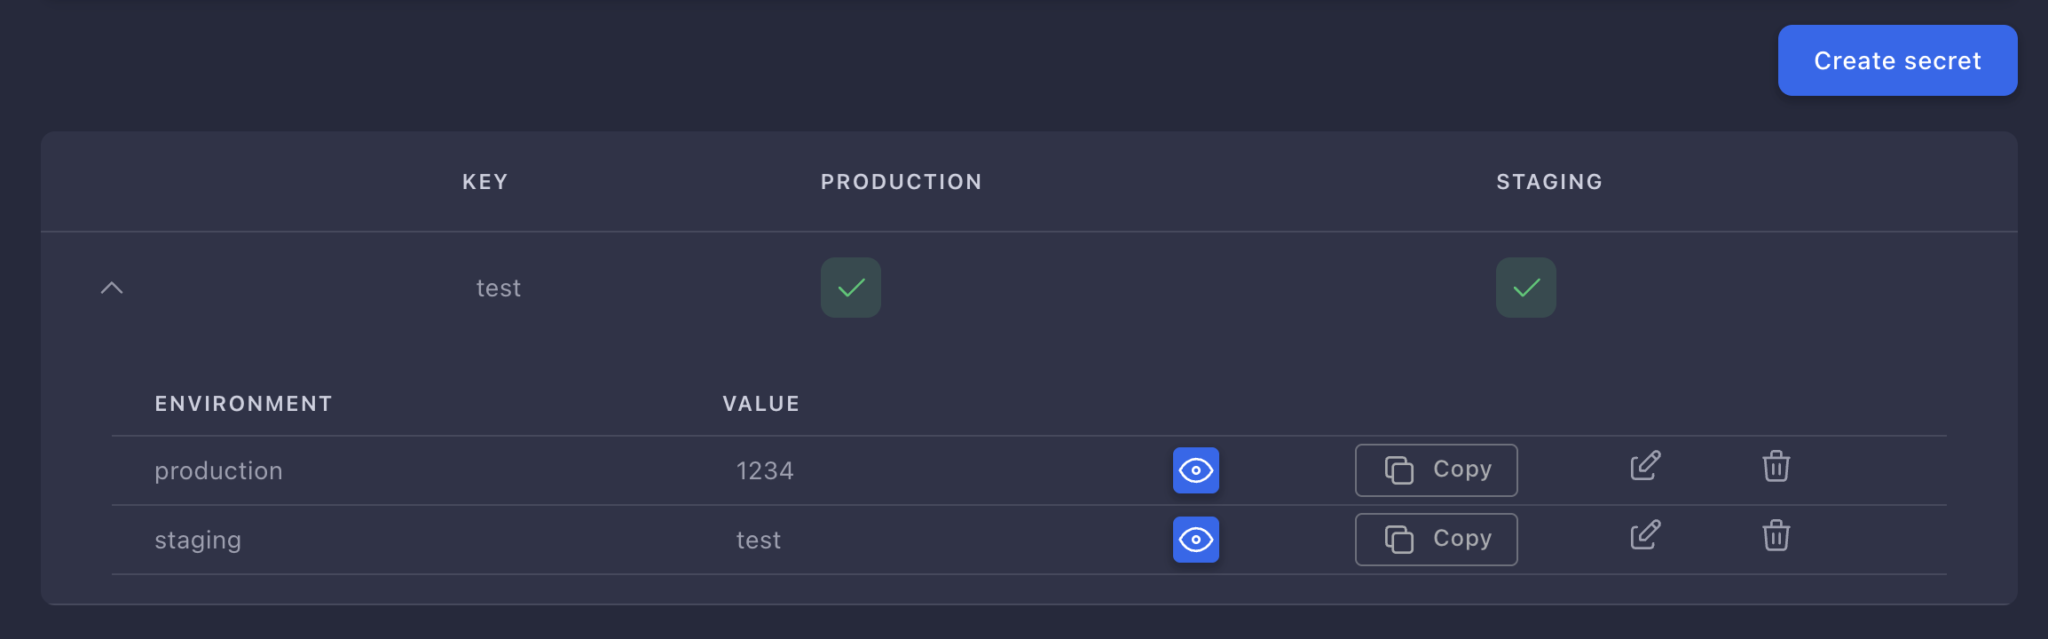Delete the staging secret via trash icon

(1776, 535)
